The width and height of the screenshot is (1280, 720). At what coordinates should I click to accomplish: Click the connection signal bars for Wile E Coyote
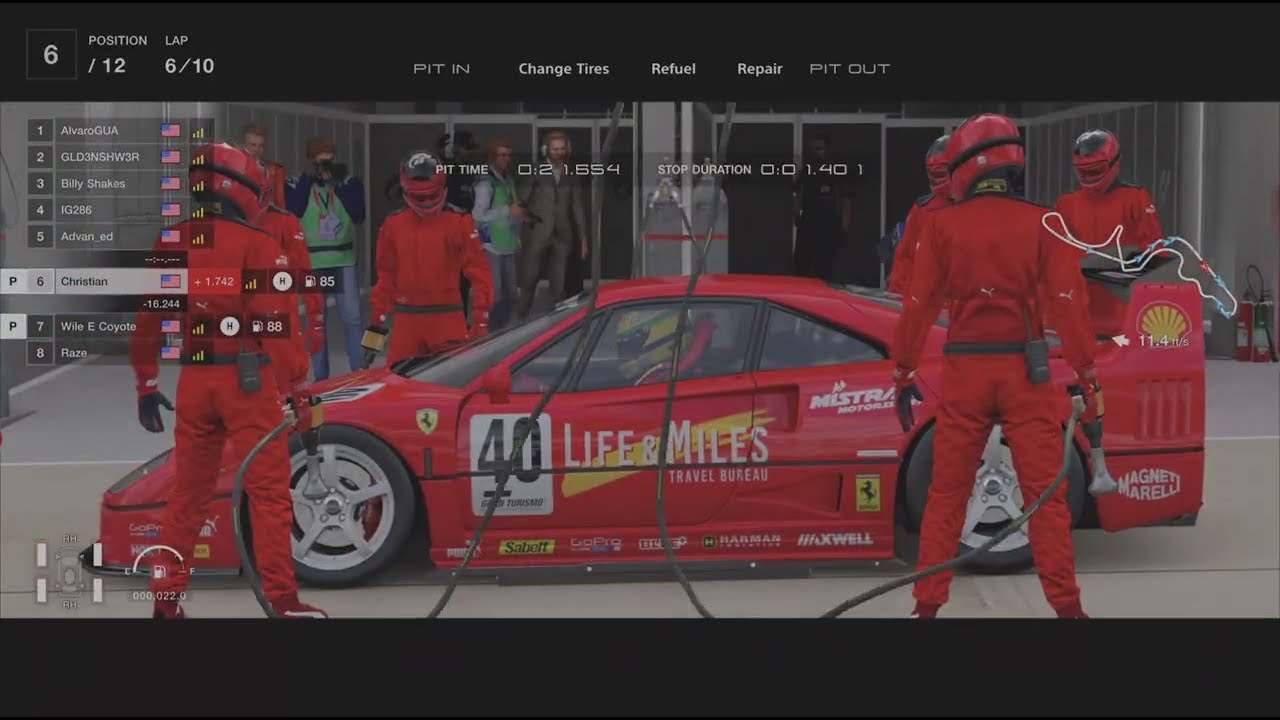[x=197, y=326]
